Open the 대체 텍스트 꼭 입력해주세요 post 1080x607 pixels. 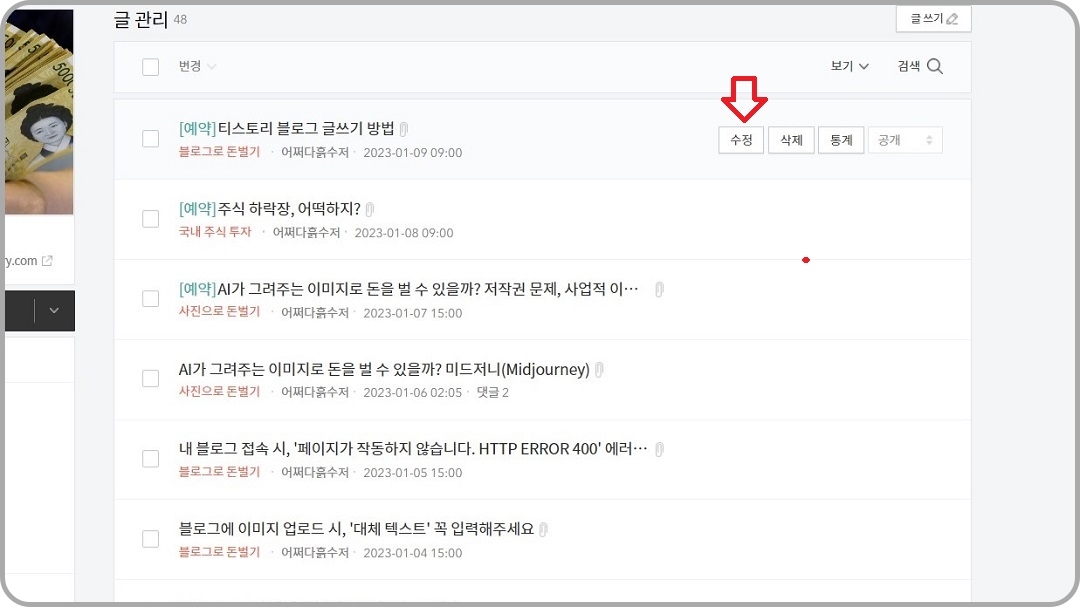(356, 528)
